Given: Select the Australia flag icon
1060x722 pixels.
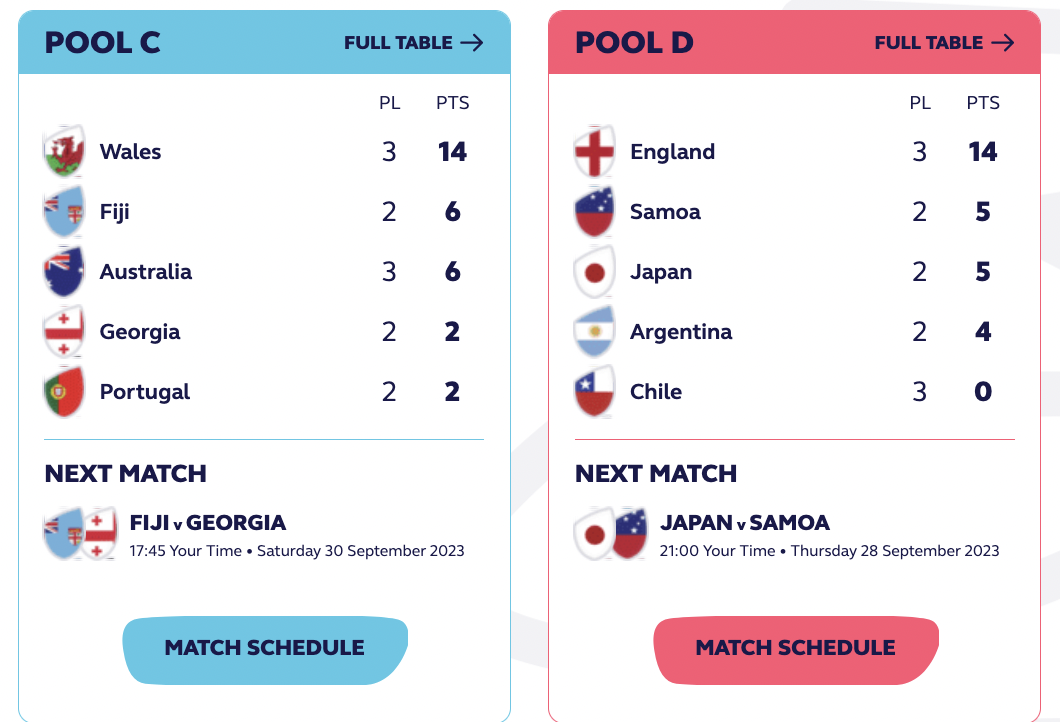Looking at the screenshot, I should click(x=64, y=271).
